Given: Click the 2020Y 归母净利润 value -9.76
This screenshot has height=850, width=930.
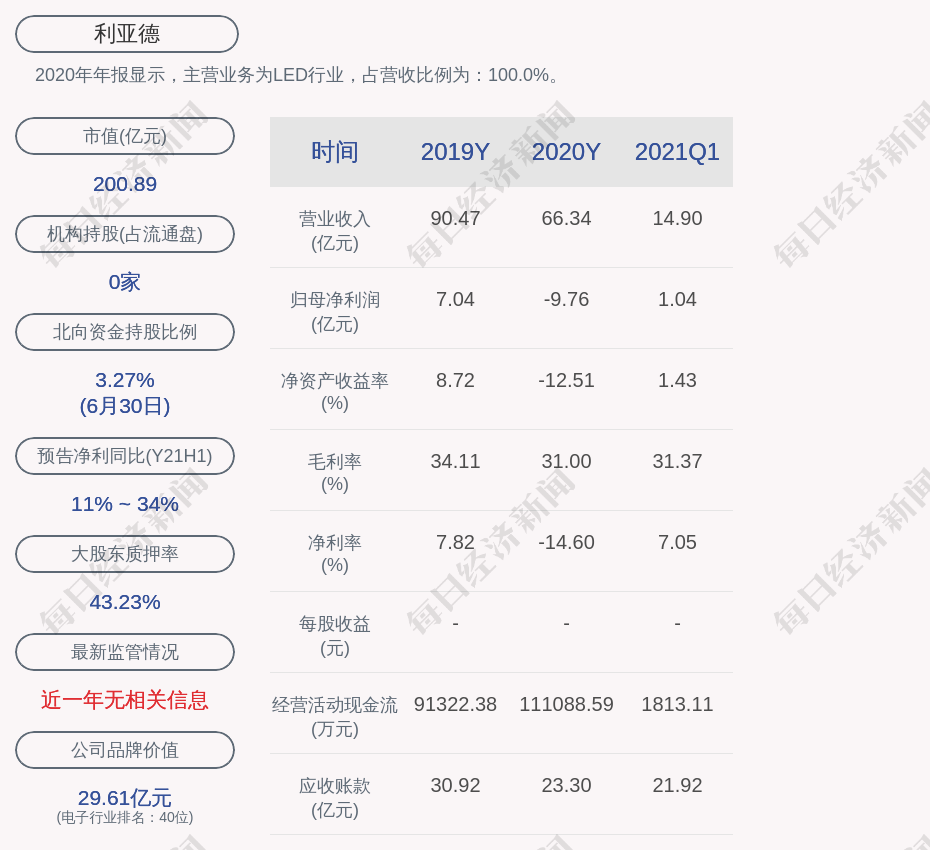Looking at the screenshot, I should [x=566, y=299].
